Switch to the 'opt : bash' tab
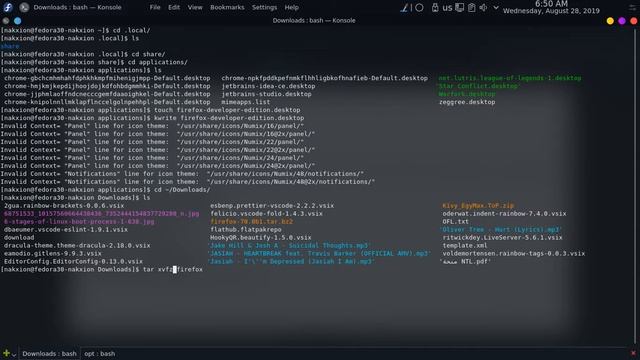 coord(100,353)
